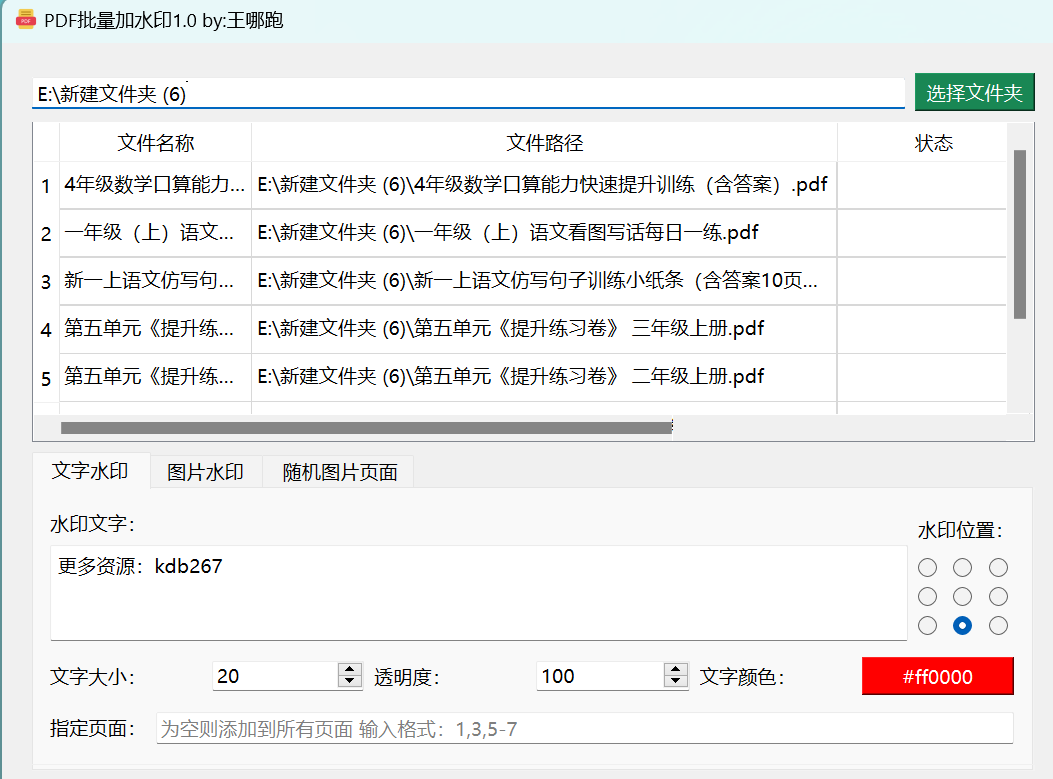Screen dimensions: 1053x779
Task: Click path of 第五单元 二年级上册.pdf
Action: [545, 377]
